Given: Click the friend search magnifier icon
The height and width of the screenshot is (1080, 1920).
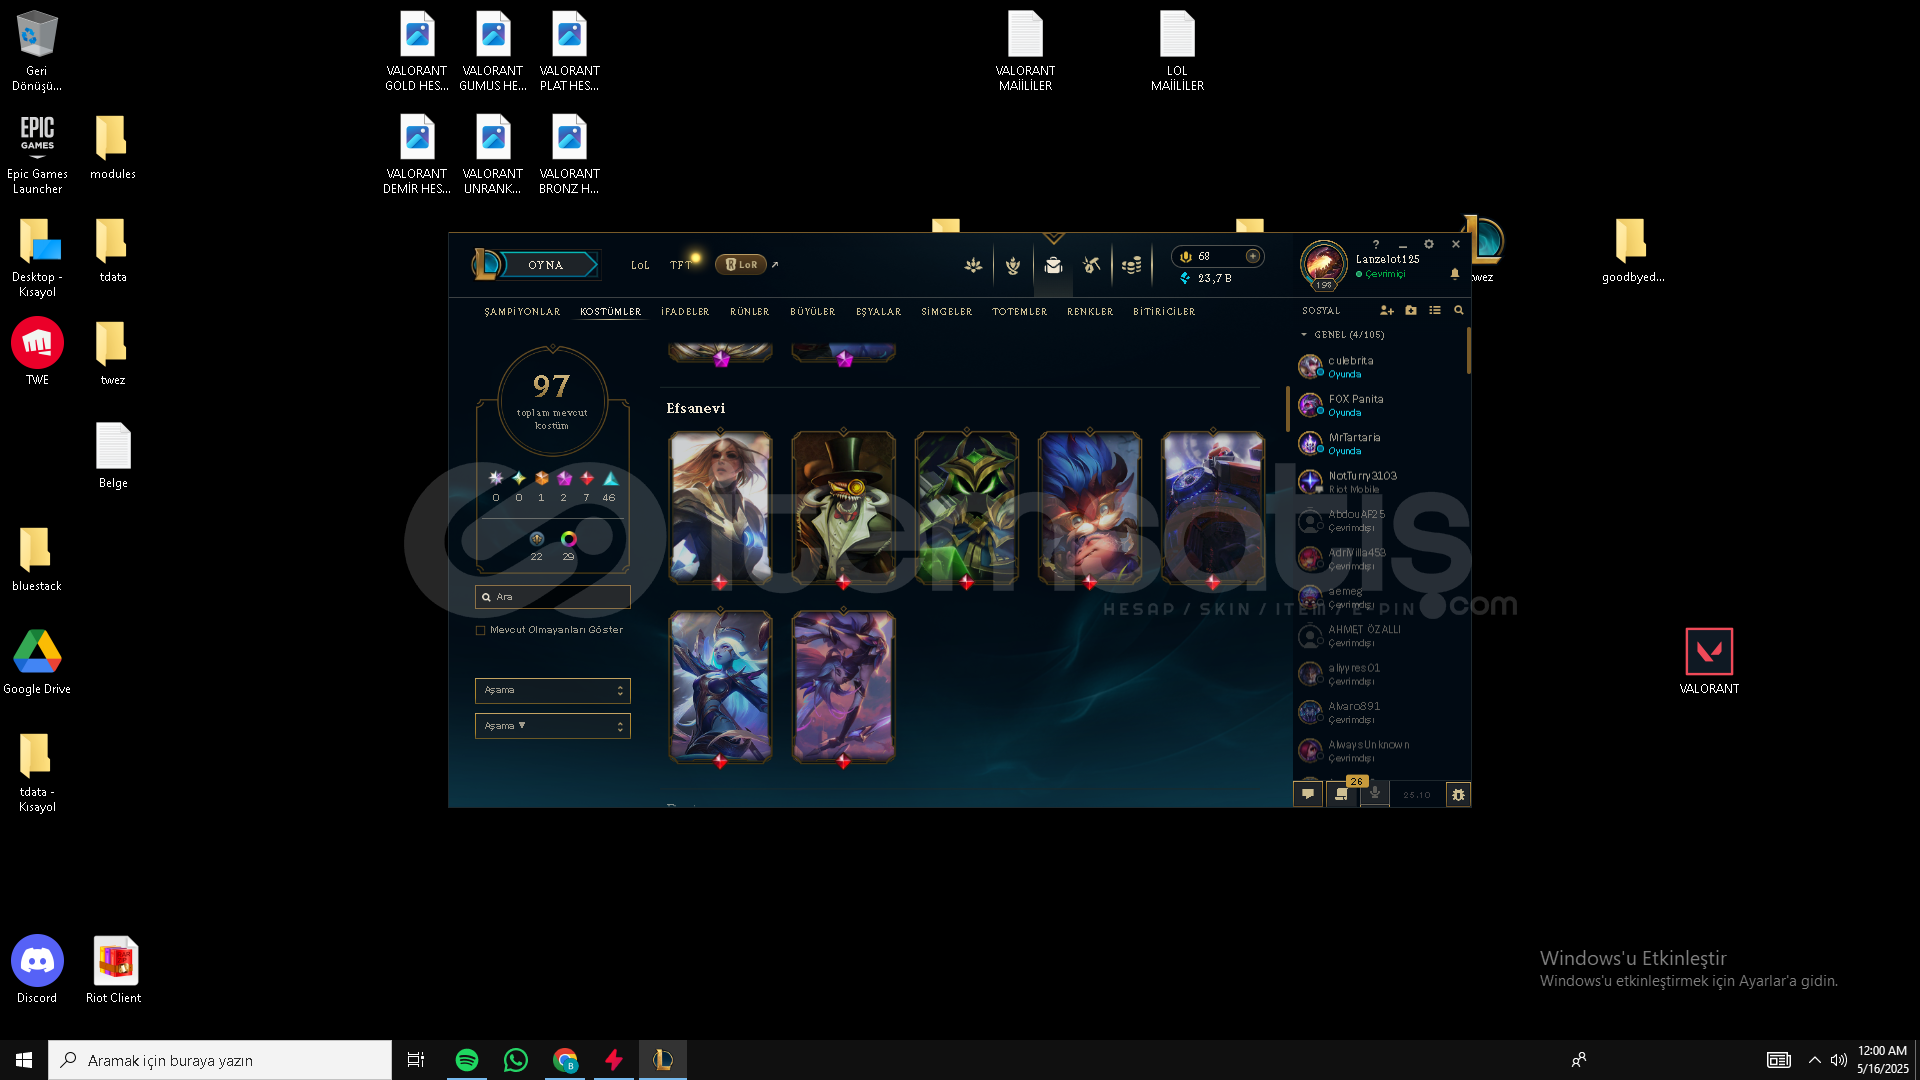Looking at the screenshot, I should (1459, 311).
